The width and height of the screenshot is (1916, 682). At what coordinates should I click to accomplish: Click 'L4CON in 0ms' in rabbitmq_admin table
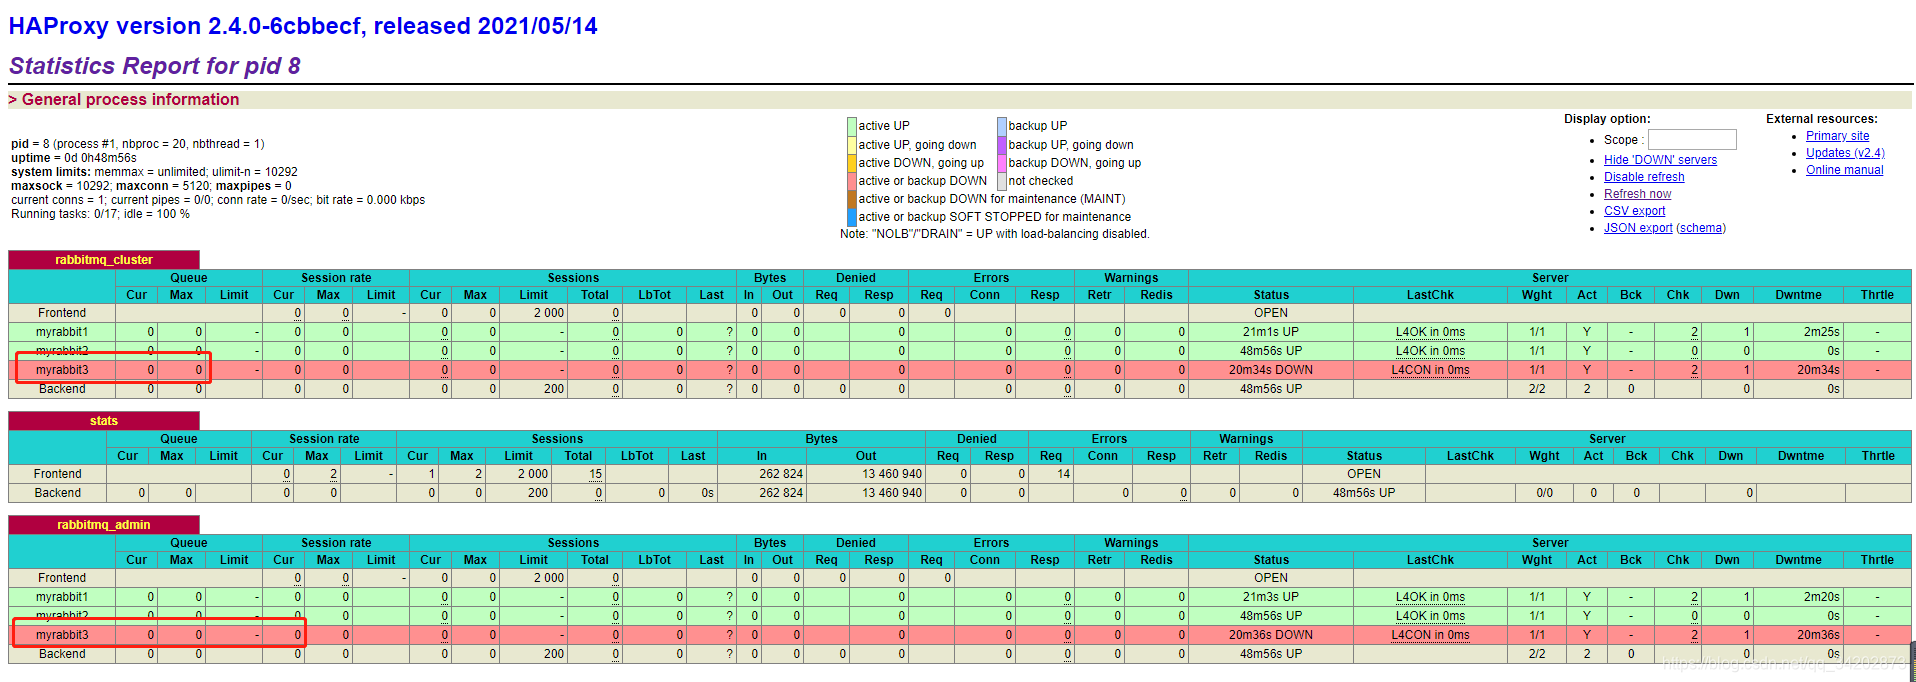[1430, 635]
